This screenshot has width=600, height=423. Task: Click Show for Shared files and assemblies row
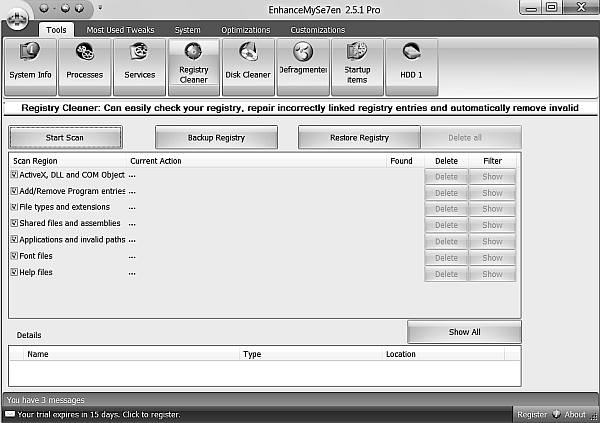coord(492,225)
